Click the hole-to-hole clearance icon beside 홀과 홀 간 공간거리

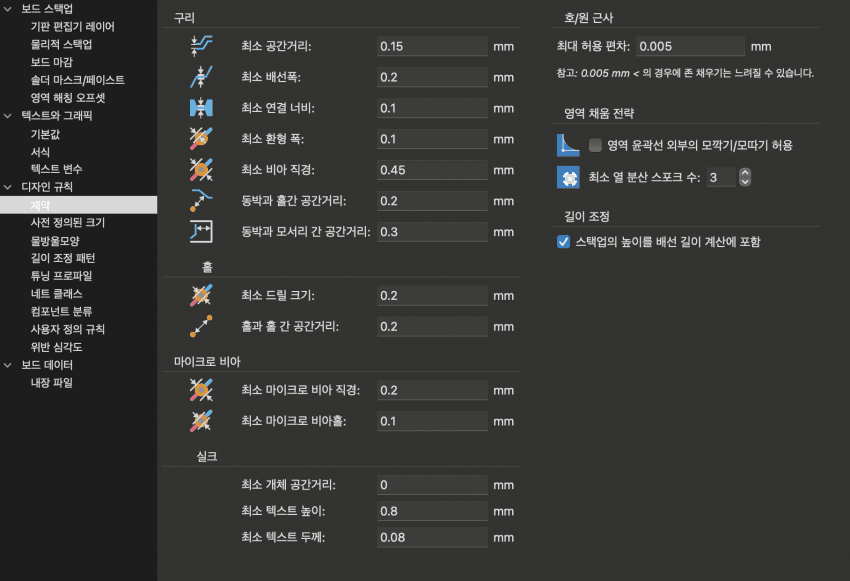(201, 326)
